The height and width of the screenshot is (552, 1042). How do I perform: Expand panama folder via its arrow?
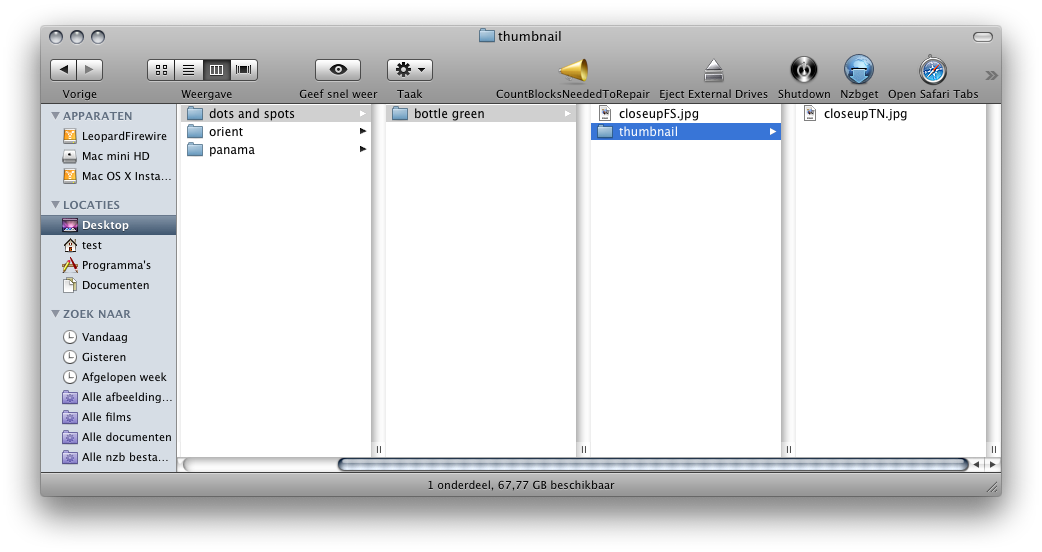pos(363,149)
